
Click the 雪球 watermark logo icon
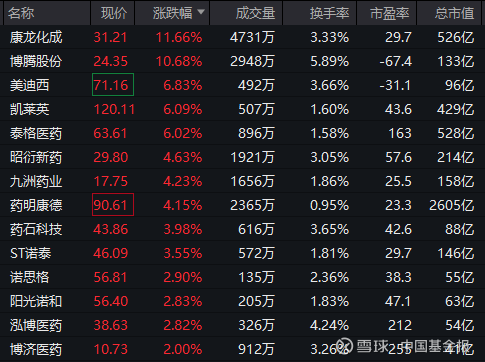pos(344,346)
